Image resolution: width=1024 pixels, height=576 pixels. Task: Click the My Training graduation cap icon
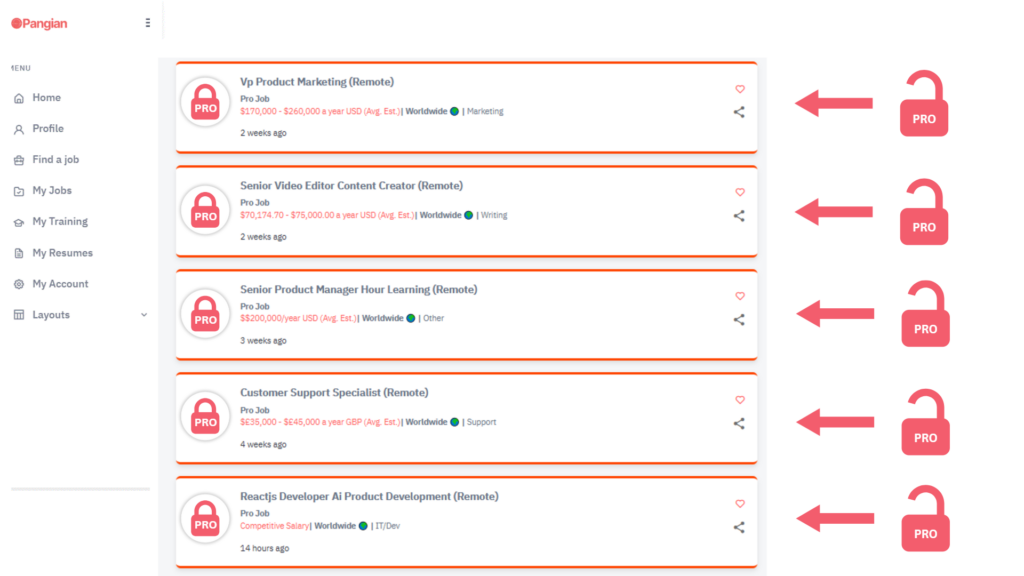point(19,222)
